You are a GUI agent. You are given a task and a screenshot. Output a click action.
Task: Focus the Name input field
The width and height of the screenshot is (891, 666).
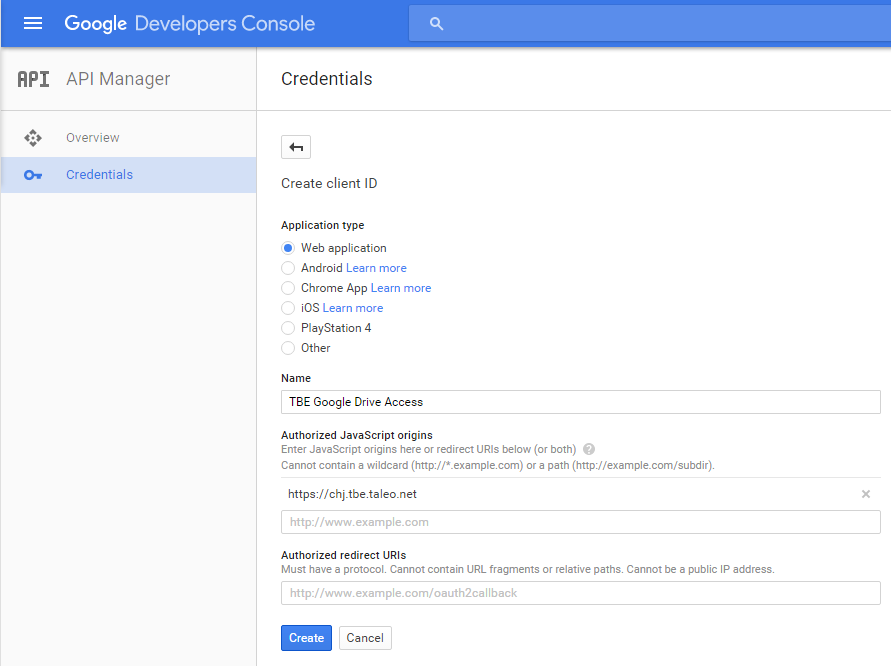click(581, 402)
